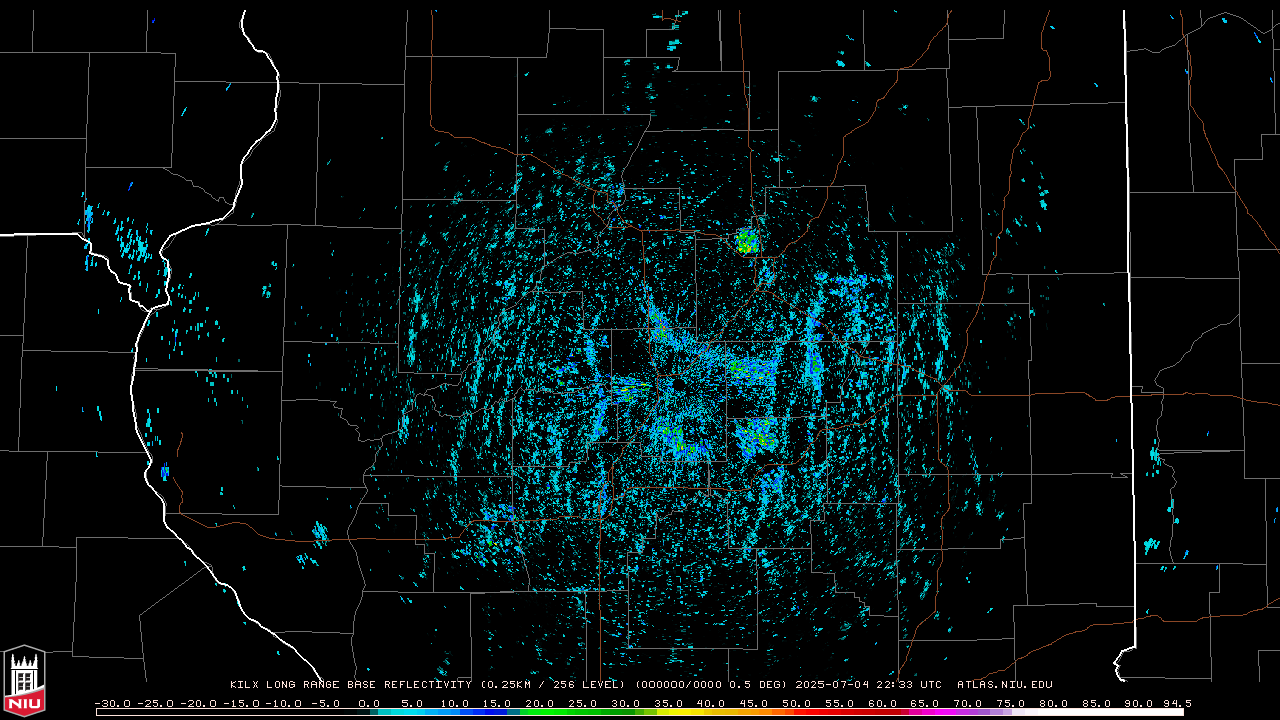Click the 20.0 color scale label
The width and height of the screenshot is (1280, 720).
[539, 704]
